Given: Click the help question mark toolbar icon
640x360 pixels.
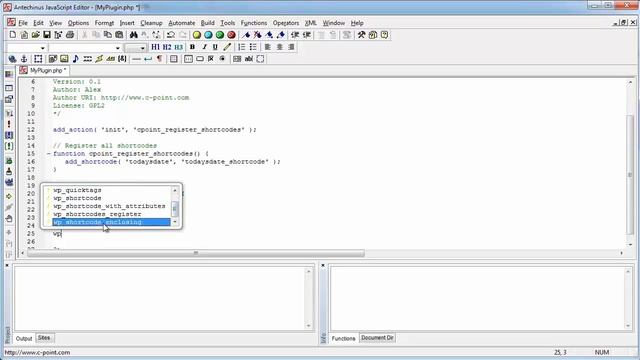Looking at the screenshot, I should (x=384, y=35).
